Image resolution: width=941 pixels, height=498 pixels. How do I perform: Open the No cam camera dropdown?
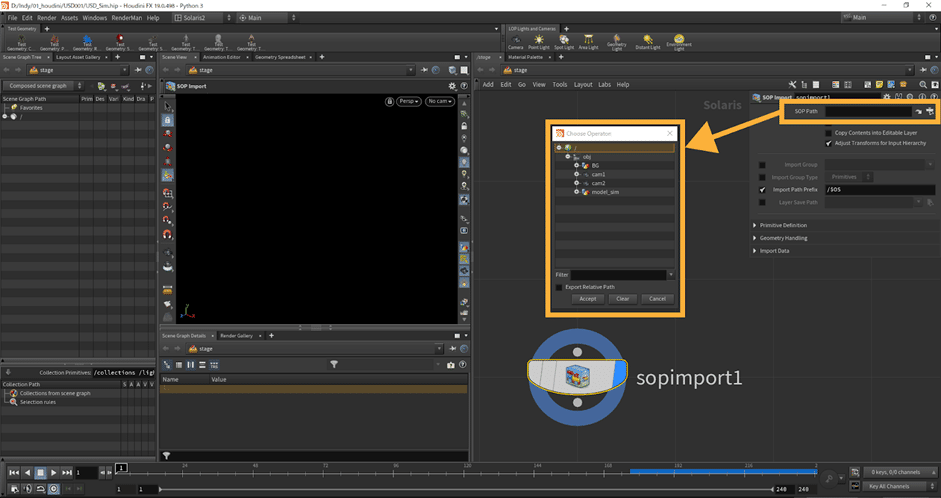440,101
